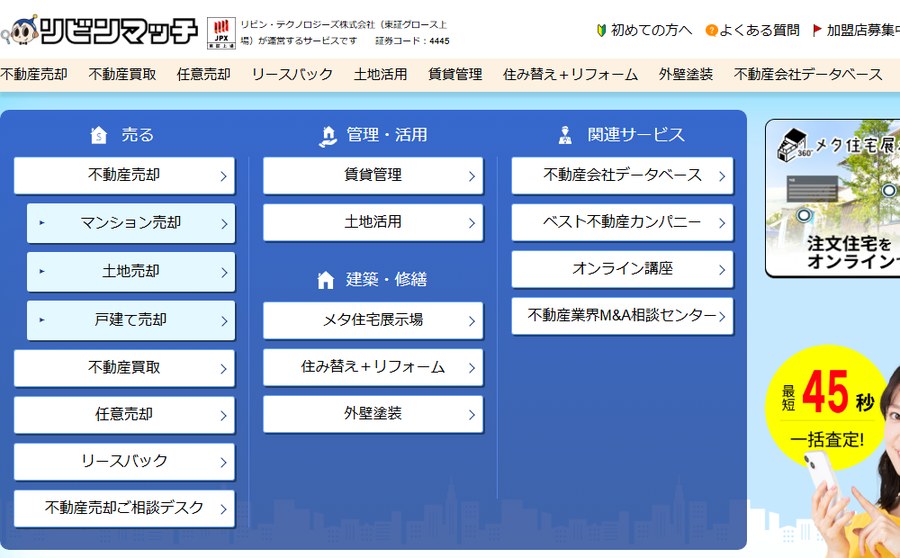Select 任意売却 in top navigation bar
Screen dimensions: 900x558
(x=203, y=75)
